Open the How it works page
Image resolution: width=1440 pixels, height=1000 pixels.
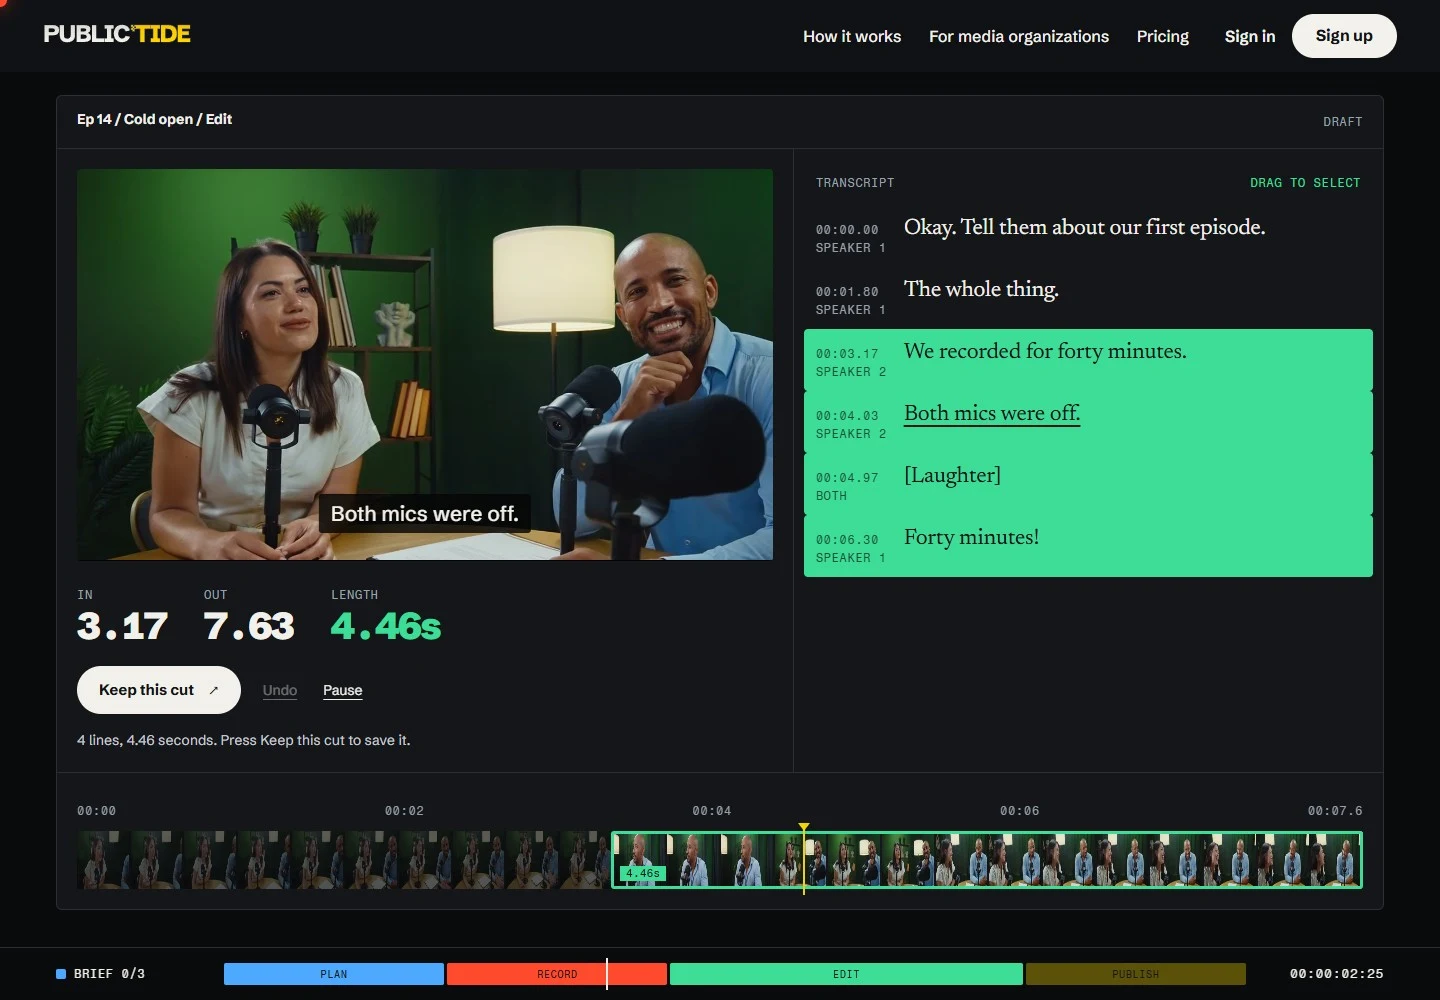point(852,36)
